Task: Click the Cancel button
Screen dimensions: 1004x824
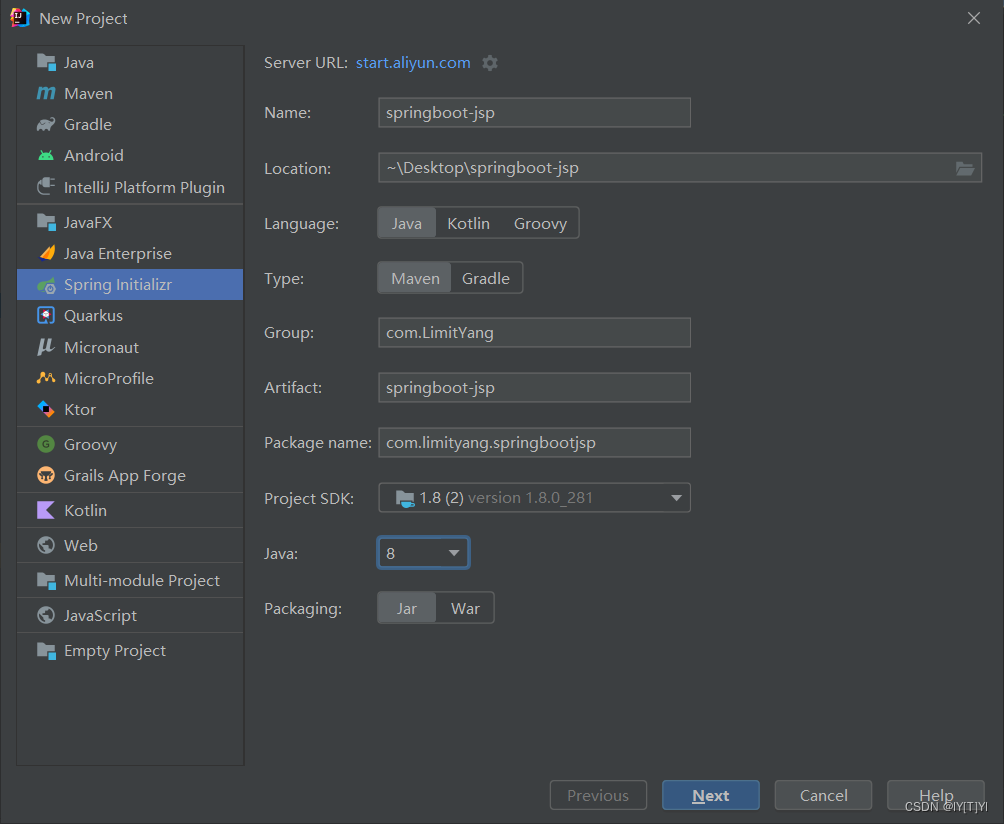Action: coord(823,795)
